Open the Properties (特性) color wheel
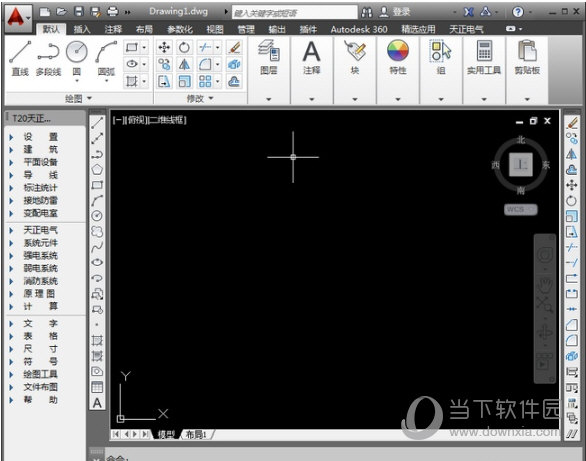586x461 pixels. 398,57
